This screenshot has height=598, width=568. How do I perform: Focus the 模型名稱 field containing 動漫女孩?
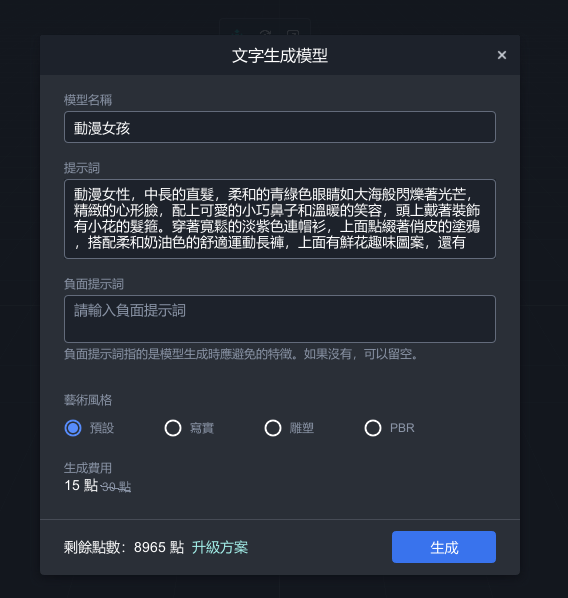[x=280, y=127]
